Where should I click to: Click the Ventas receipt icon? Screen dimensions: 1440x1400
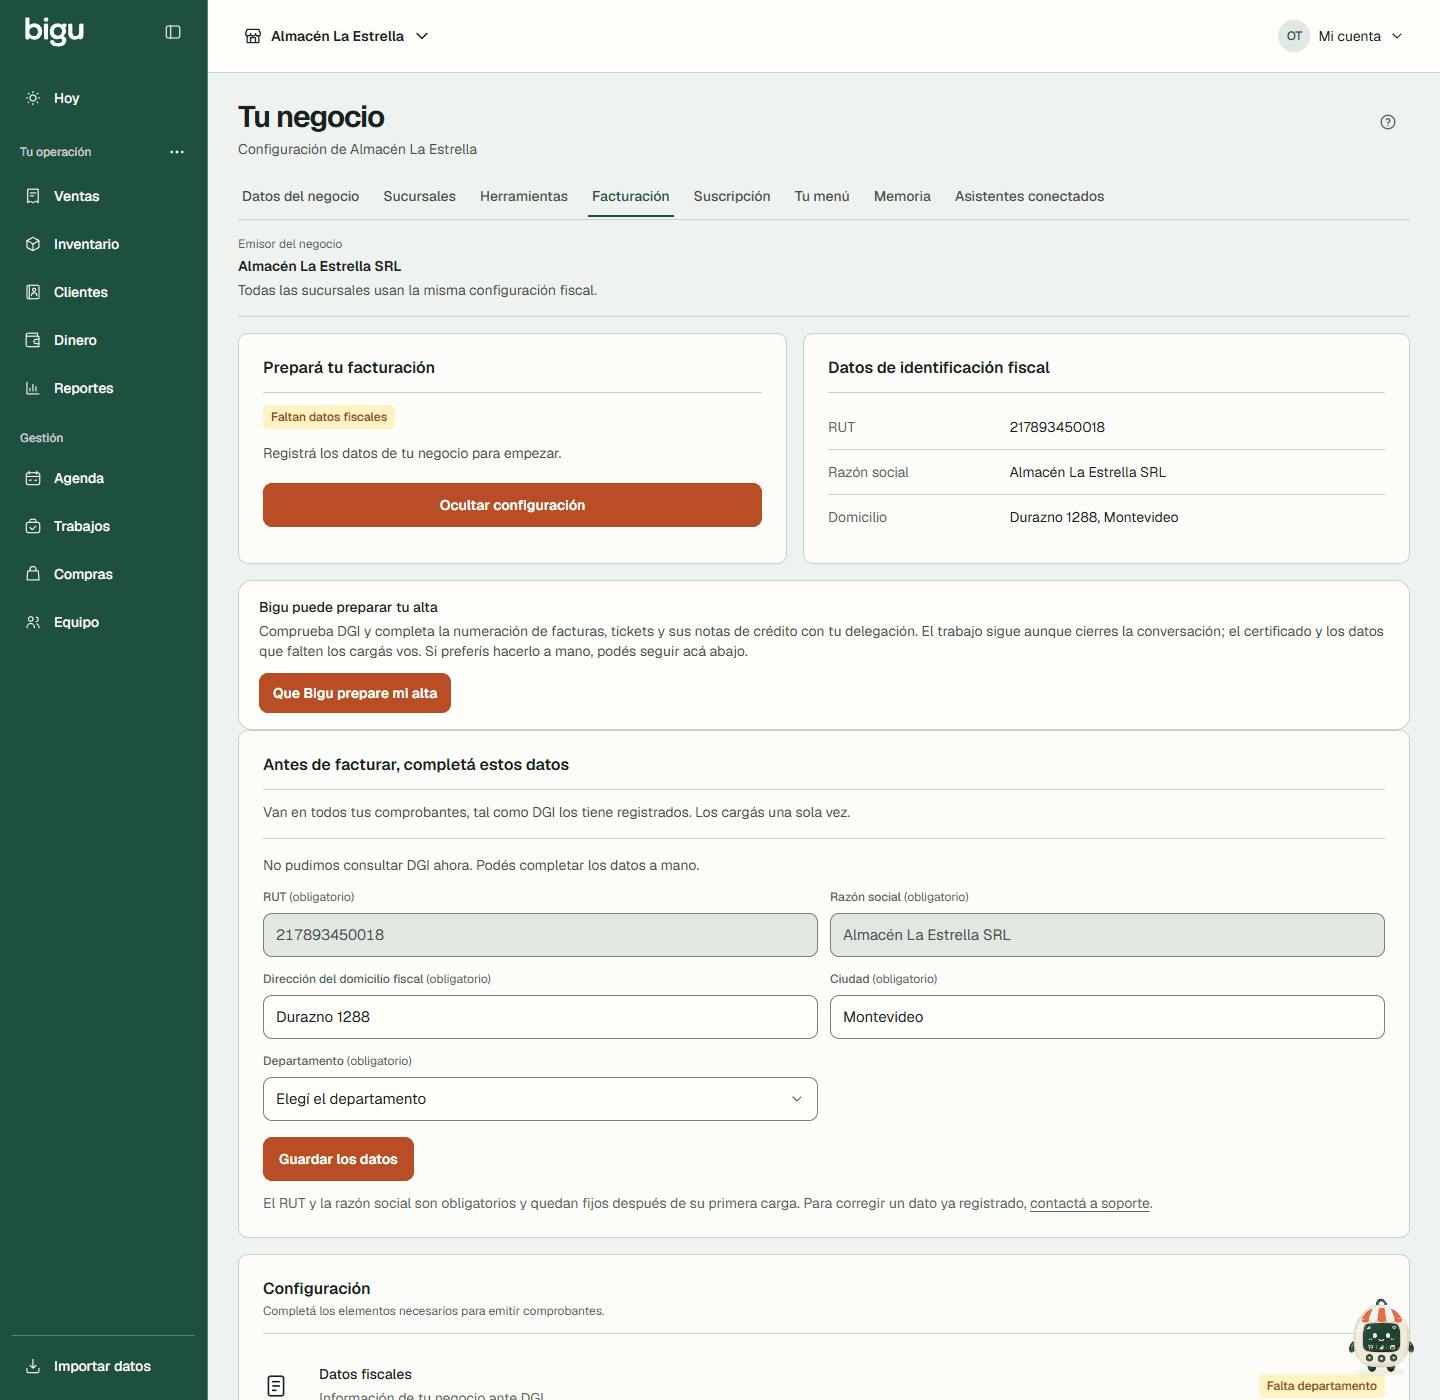point(33,196)
